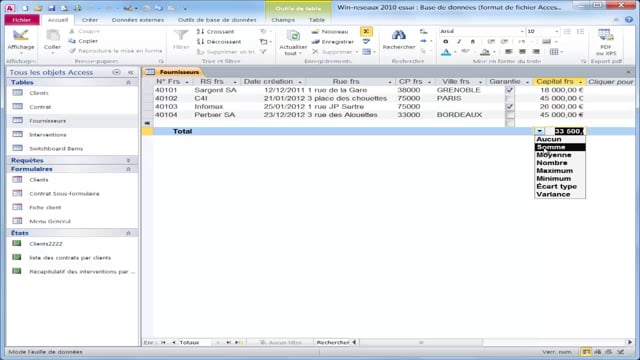The image size is (640, 360).
Task: Select Aucun in totals list
Action: [560, 139]
